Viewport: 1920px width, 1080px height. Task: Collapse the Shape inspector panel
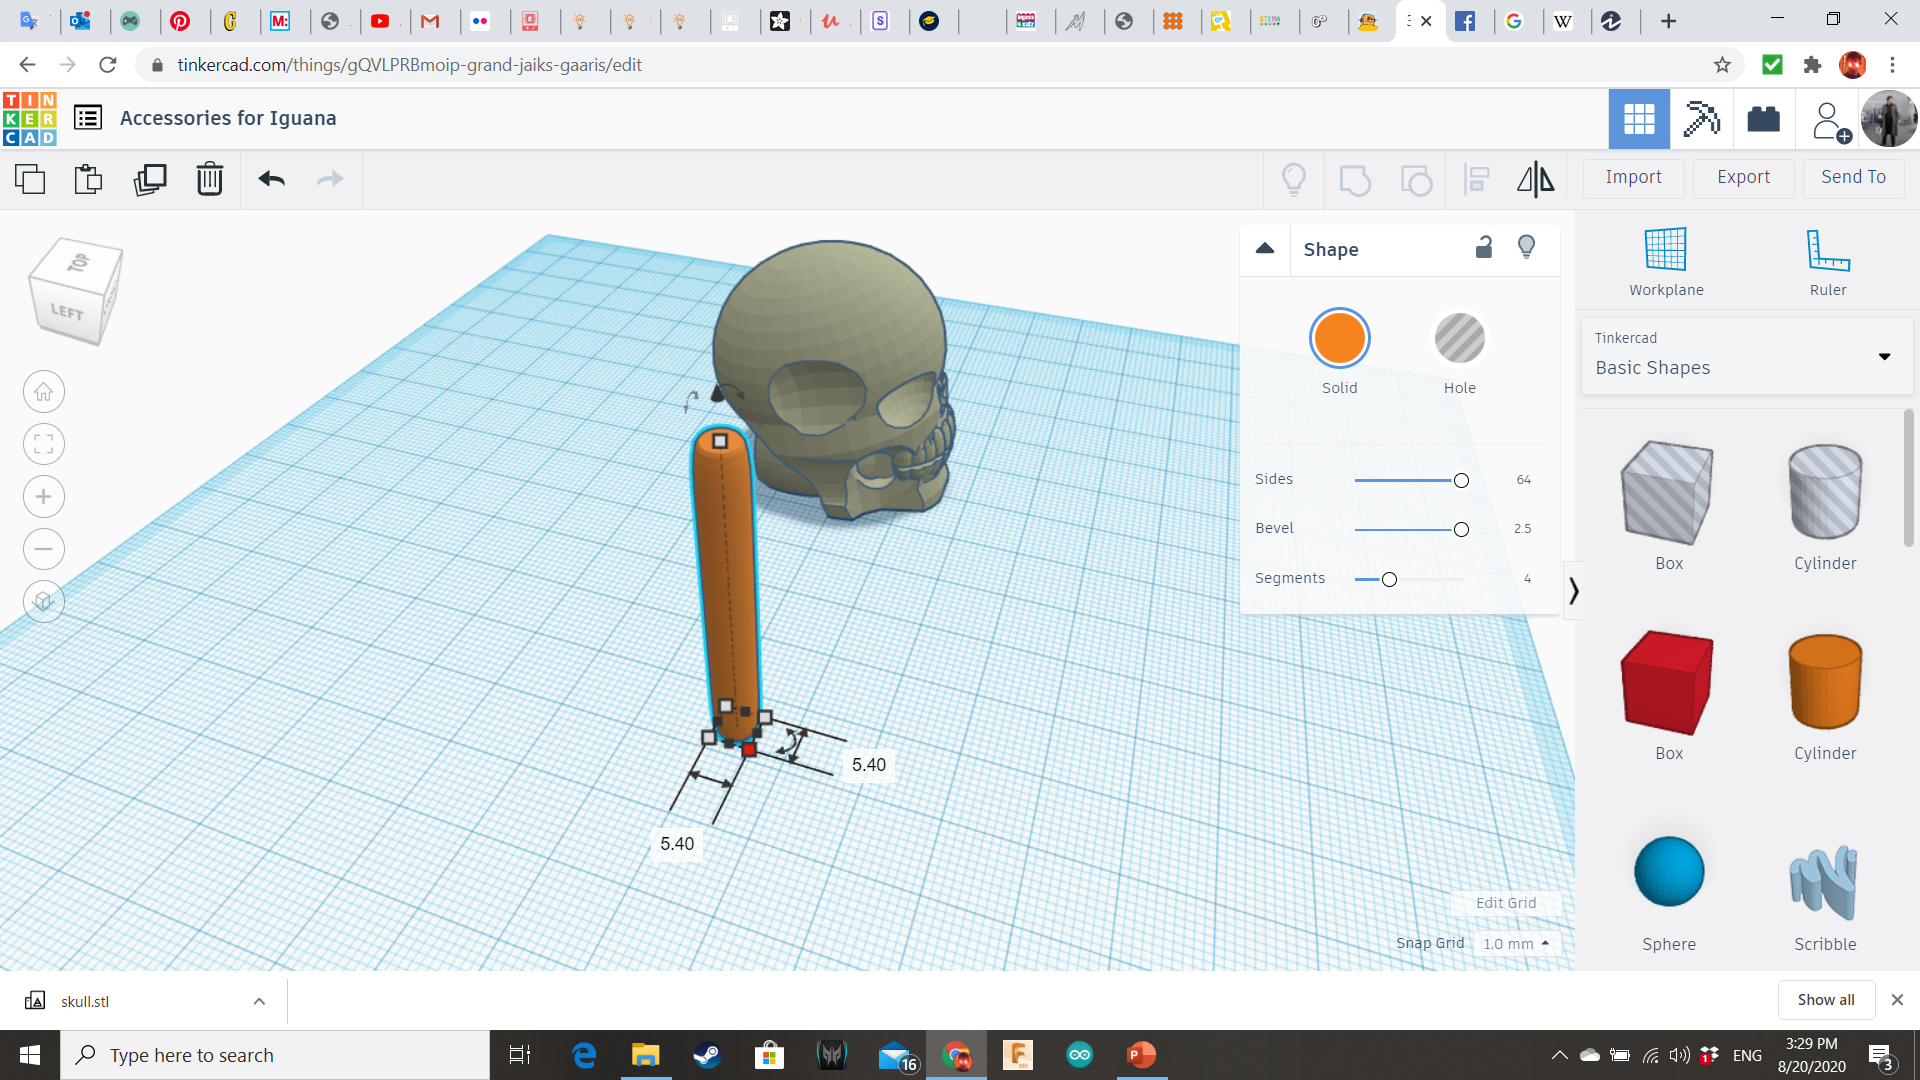[1265, 248]
